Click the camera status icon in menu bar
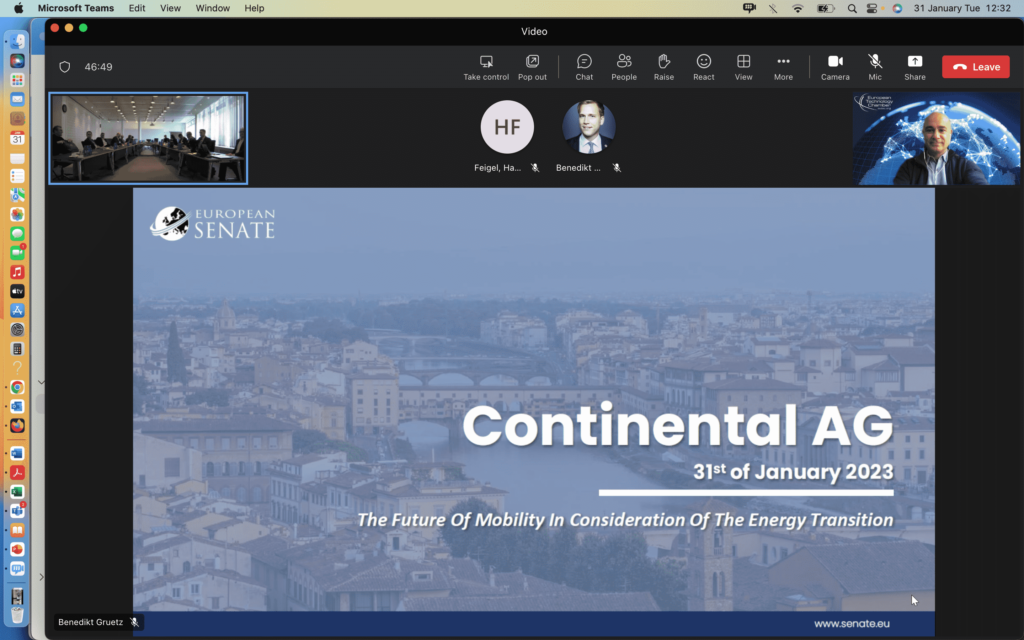The image size is (1024, 640). [749, 8]
